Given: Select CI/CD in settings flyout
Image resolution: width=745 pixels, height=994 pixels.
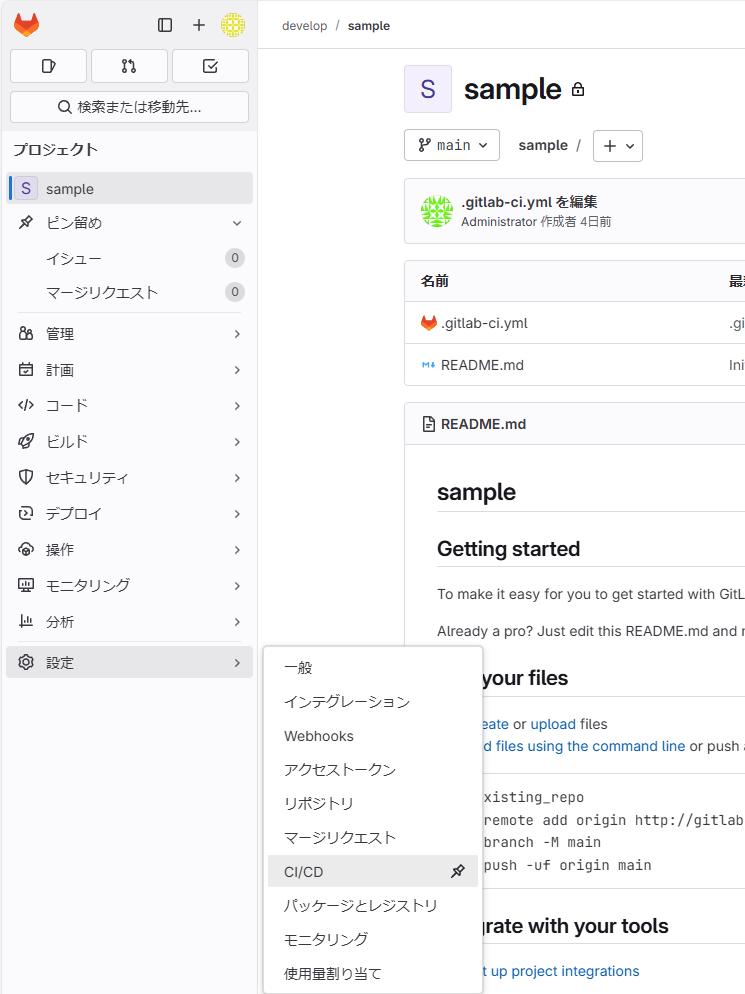Looking at the screenshot, I should tap(373, 871).
